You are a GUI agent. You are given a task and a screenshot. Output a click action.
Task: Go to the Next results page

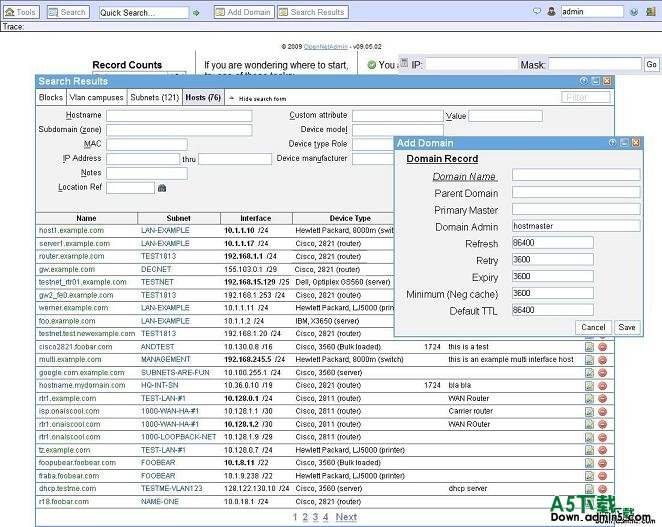pyautogui.click(x=346, y=517)
